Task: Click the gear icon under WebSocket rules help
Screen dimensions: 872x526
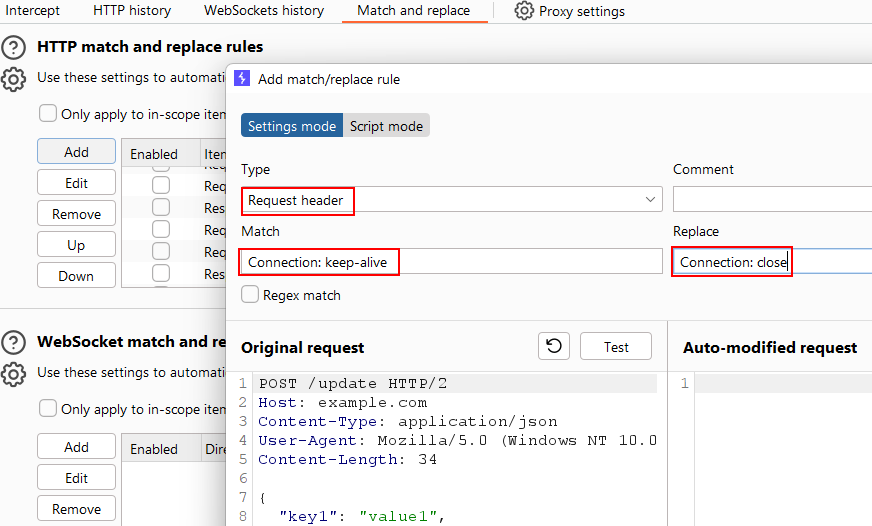Action: 14,374
